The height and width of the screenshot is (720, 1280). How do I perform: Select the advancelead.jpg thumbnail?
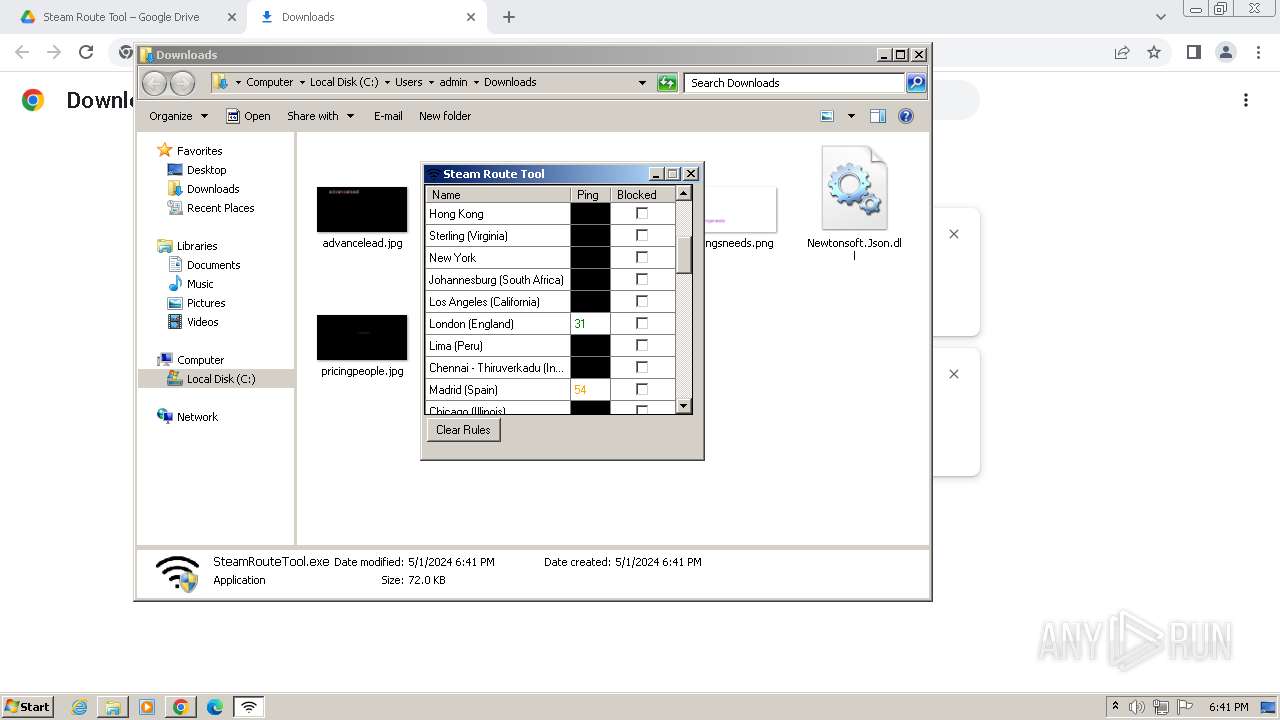[x=362, y=210]
